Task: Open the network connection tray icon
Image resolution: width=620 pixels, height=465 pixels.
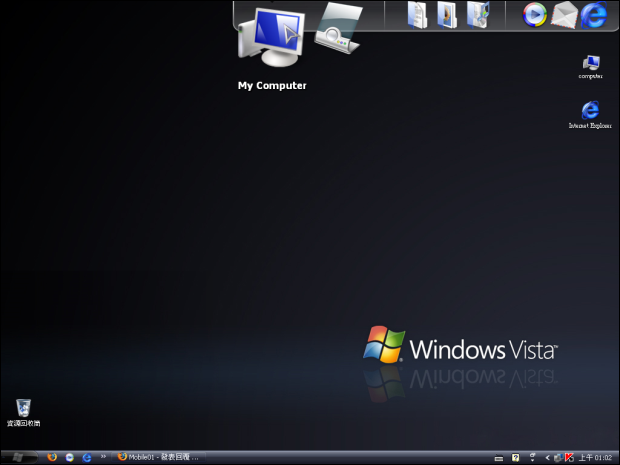Action: (x=559, y=458)
